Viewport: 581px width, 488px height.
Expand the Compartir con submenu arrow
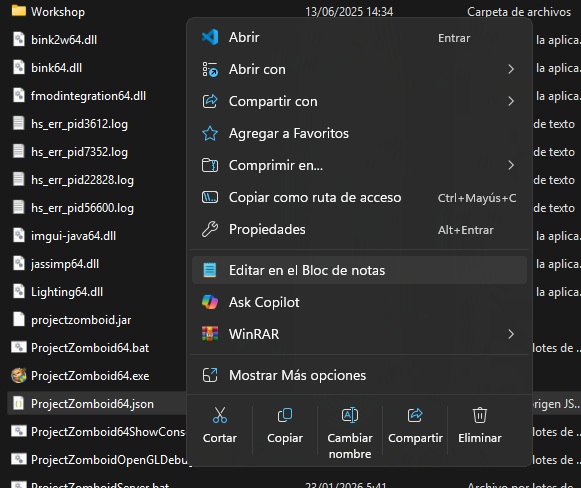[511, 101]
